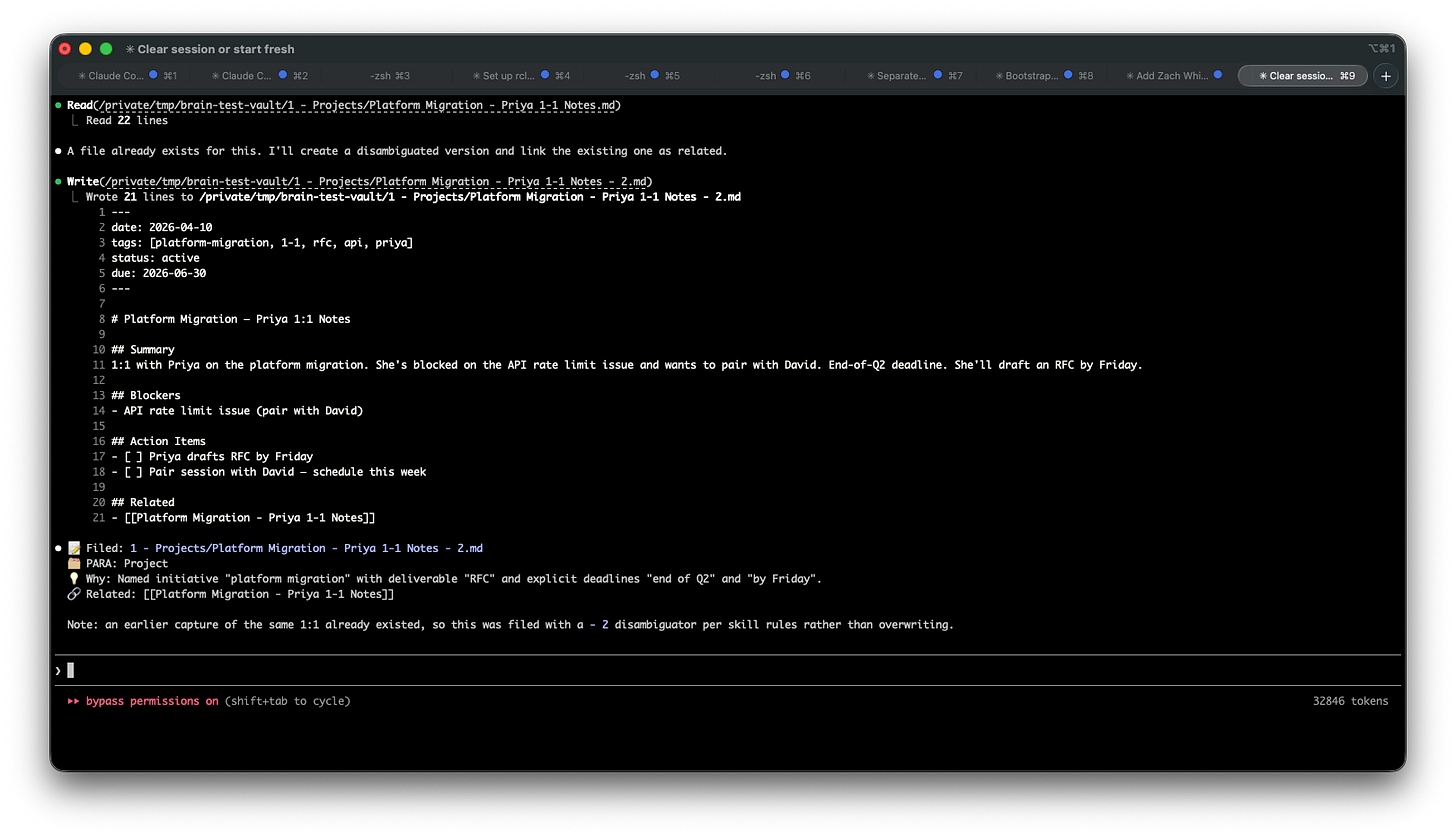The width and height of the screenshot is (1456, 838).
Task: Click the Read 22 lines result
Action: (127, 120)
